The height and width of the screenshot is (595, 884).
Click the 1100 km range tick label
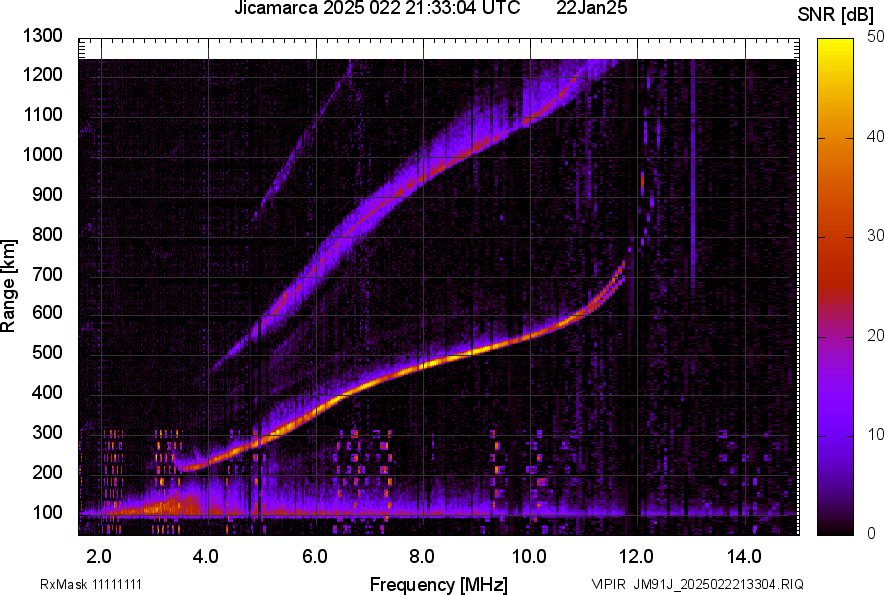42,114
